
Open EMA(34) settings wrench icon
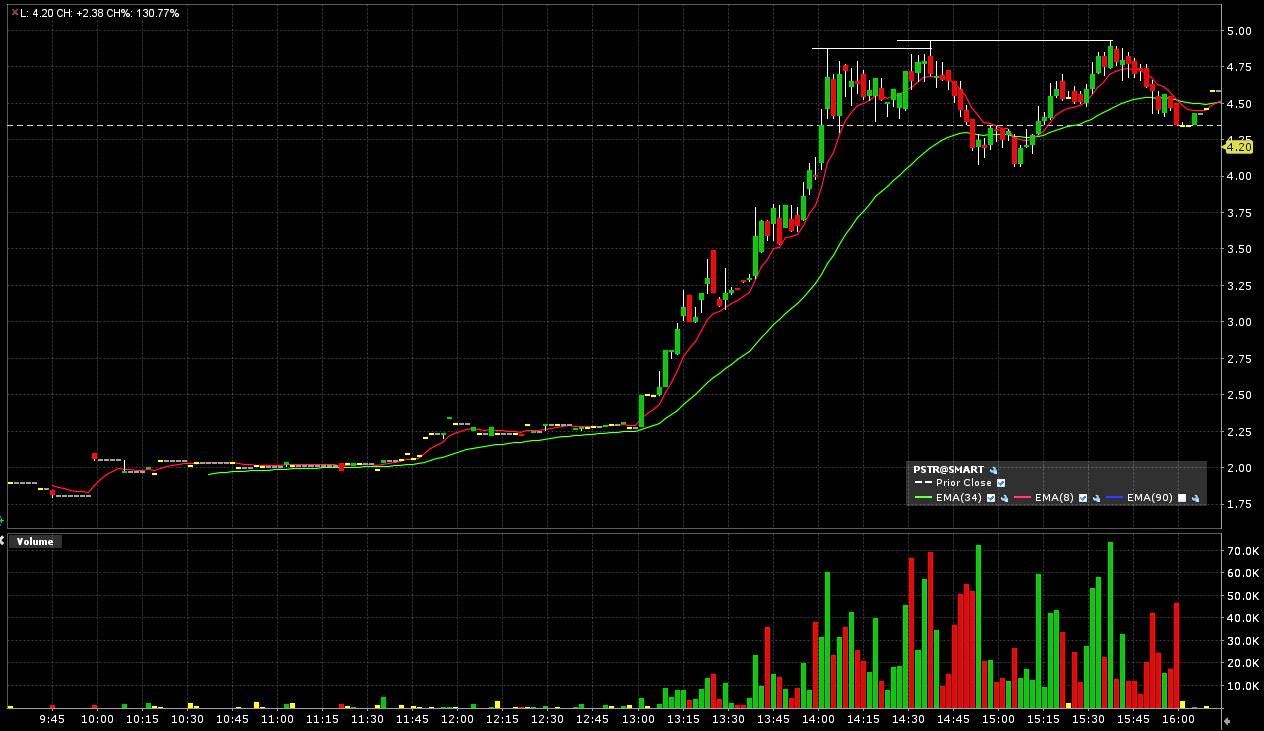pyautogui.click(x=1004, y=498)
